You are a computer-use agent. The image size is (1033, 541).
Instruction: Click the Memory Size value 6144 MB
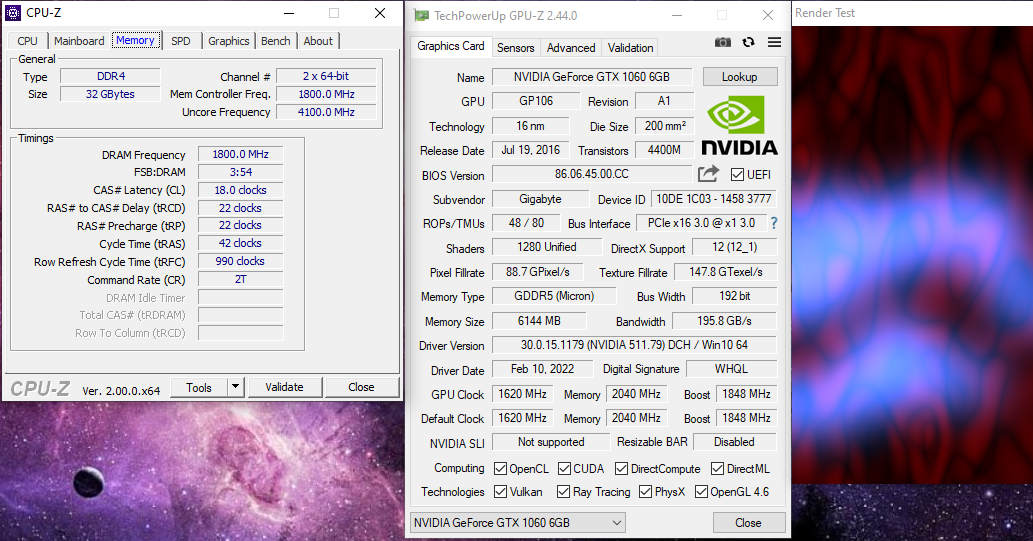[x=539, y=321]
